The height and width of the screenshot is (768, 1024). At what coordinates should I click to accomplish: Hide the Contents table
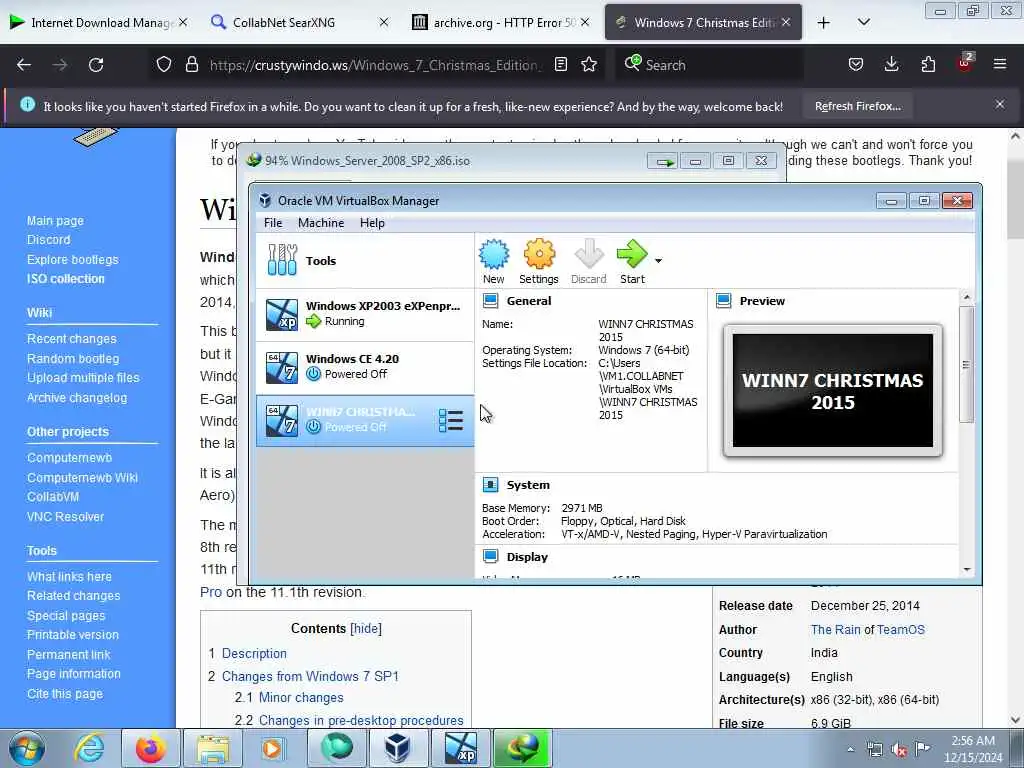(x=366, y=628)
